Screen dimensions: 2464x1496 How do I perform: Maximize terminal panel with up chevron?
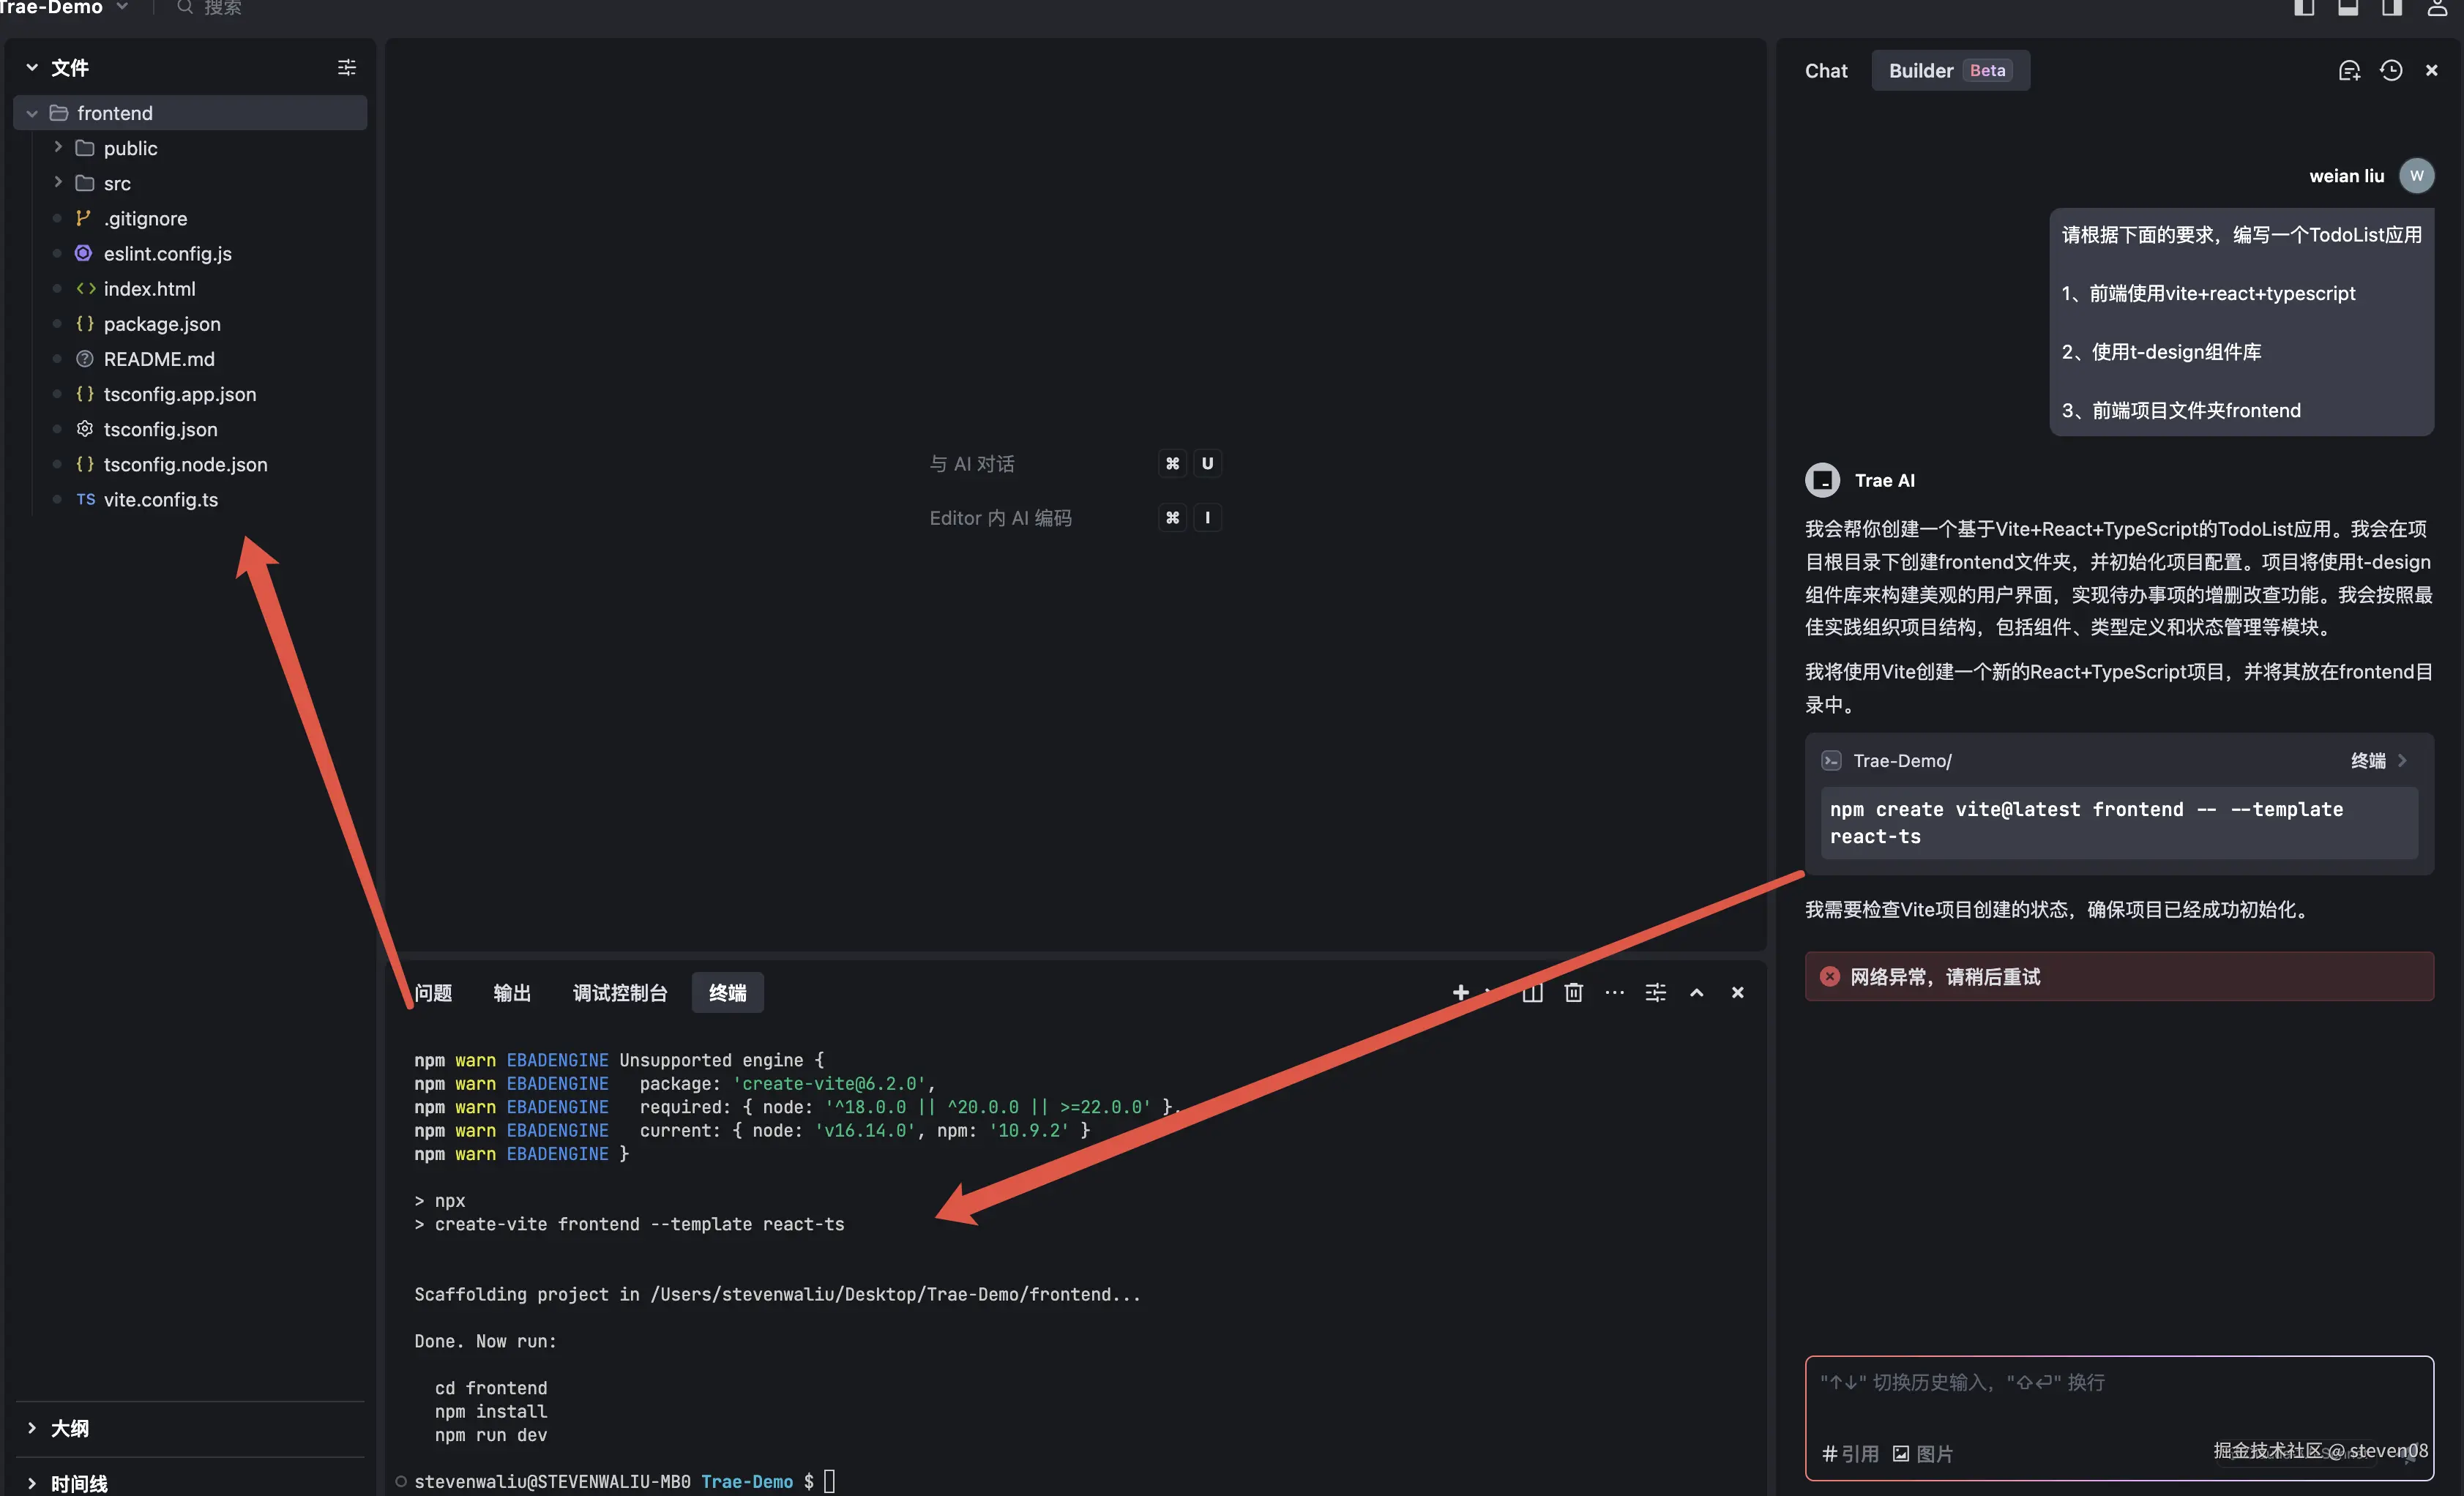pos(1696,992)
